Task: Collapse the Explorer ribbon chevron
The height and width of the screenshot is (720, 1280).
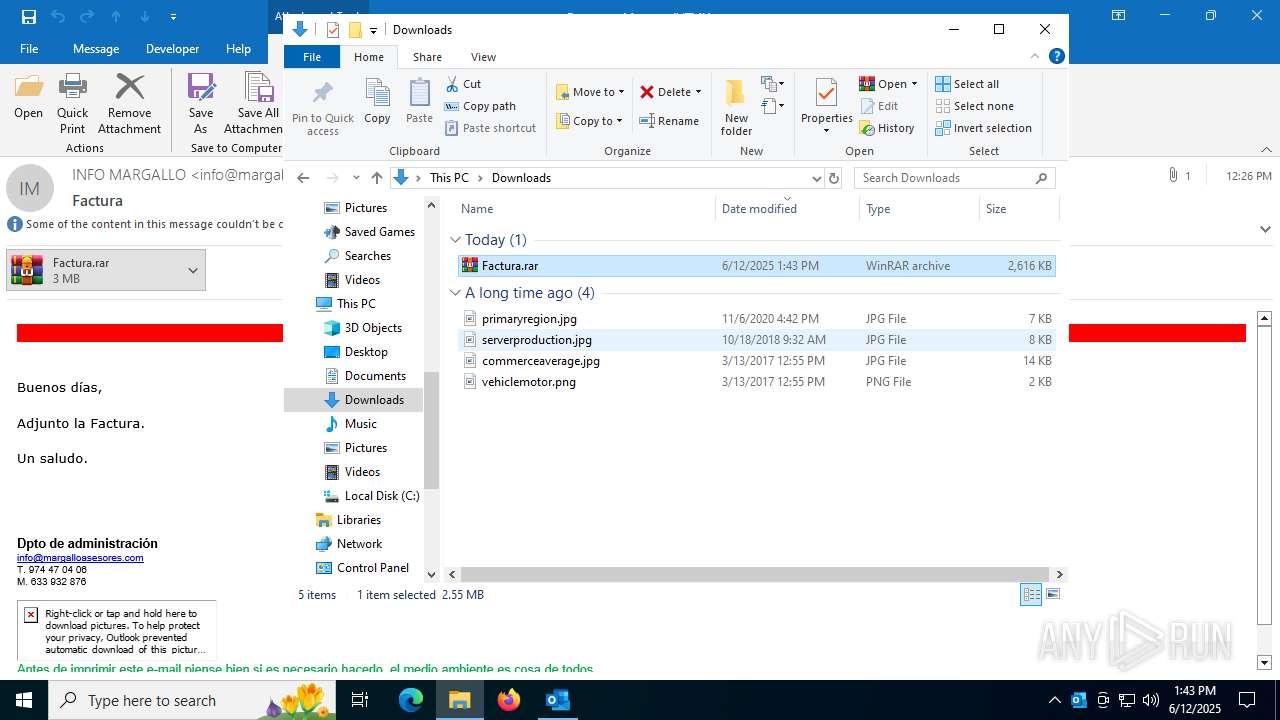Action: tap(1036, 56)
